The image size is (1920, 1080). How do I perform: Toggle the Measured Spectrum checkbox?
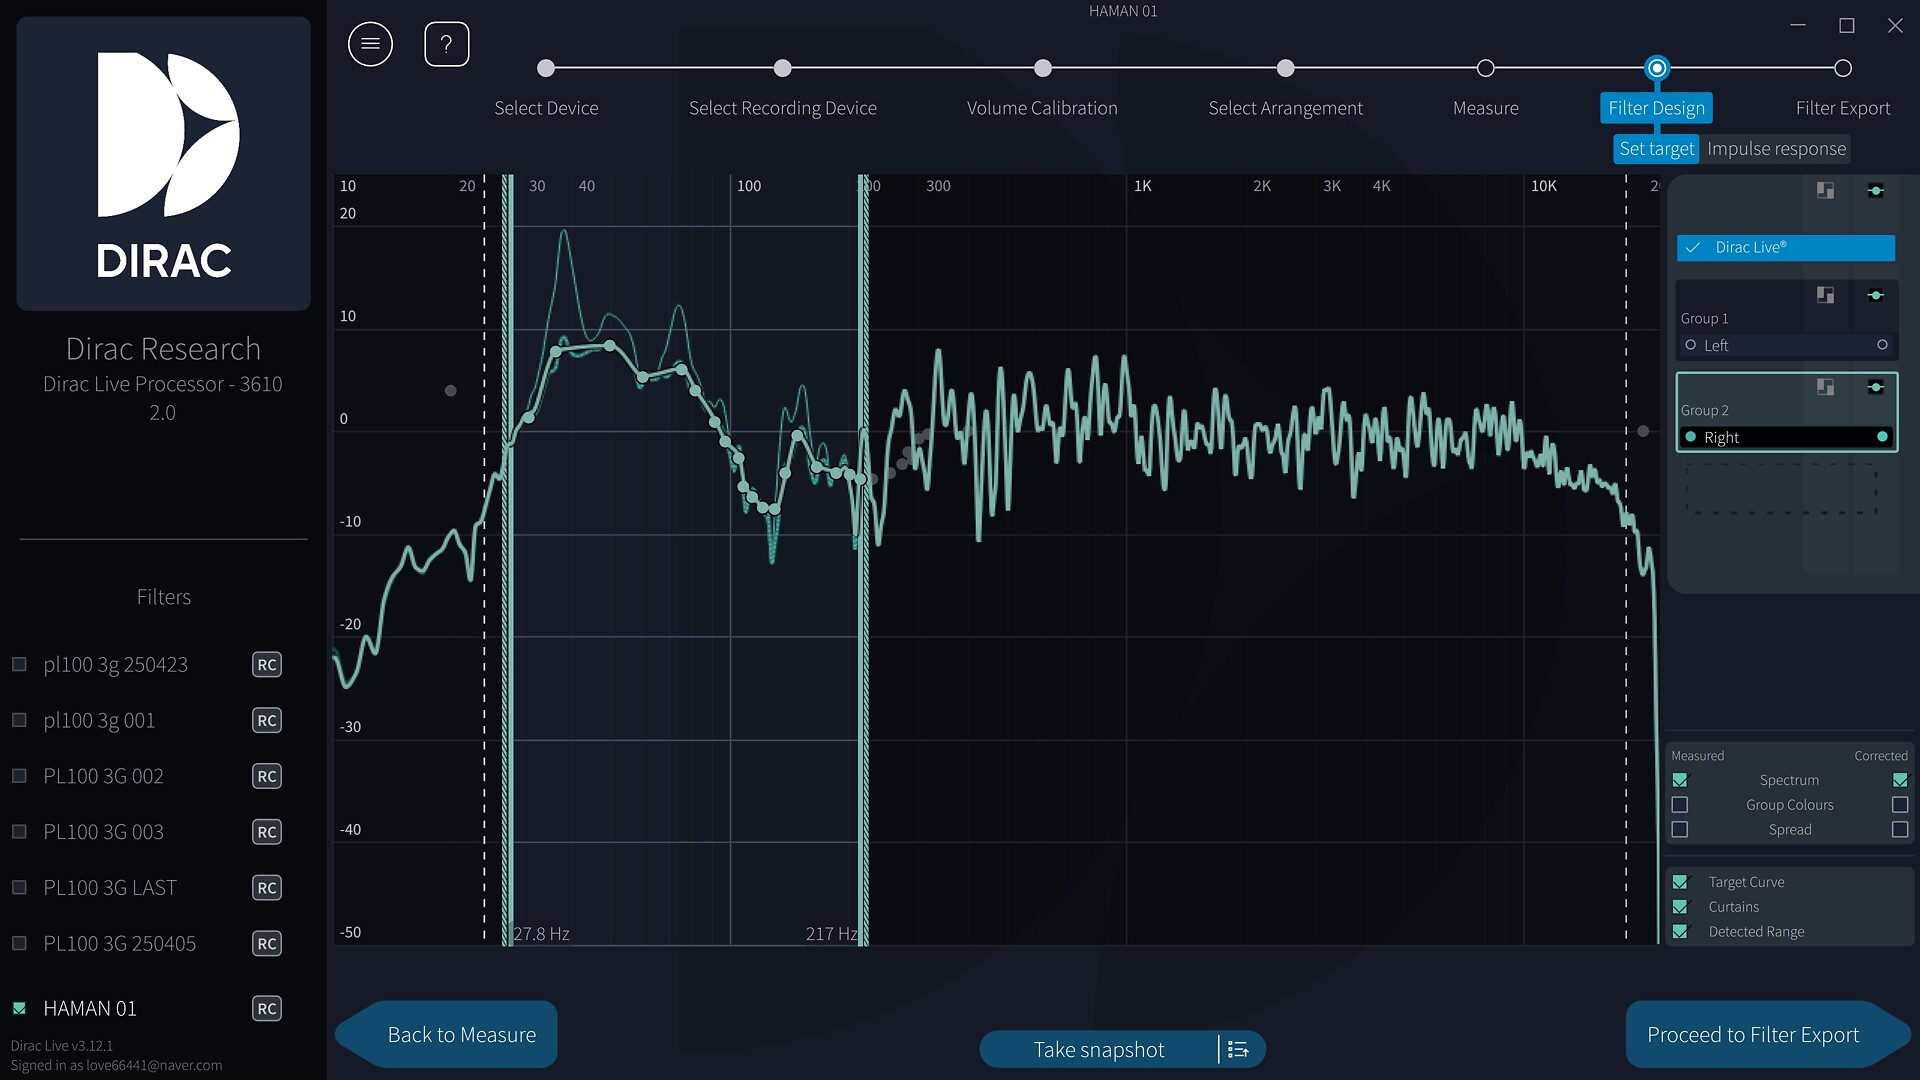[x=1680, y=780]
